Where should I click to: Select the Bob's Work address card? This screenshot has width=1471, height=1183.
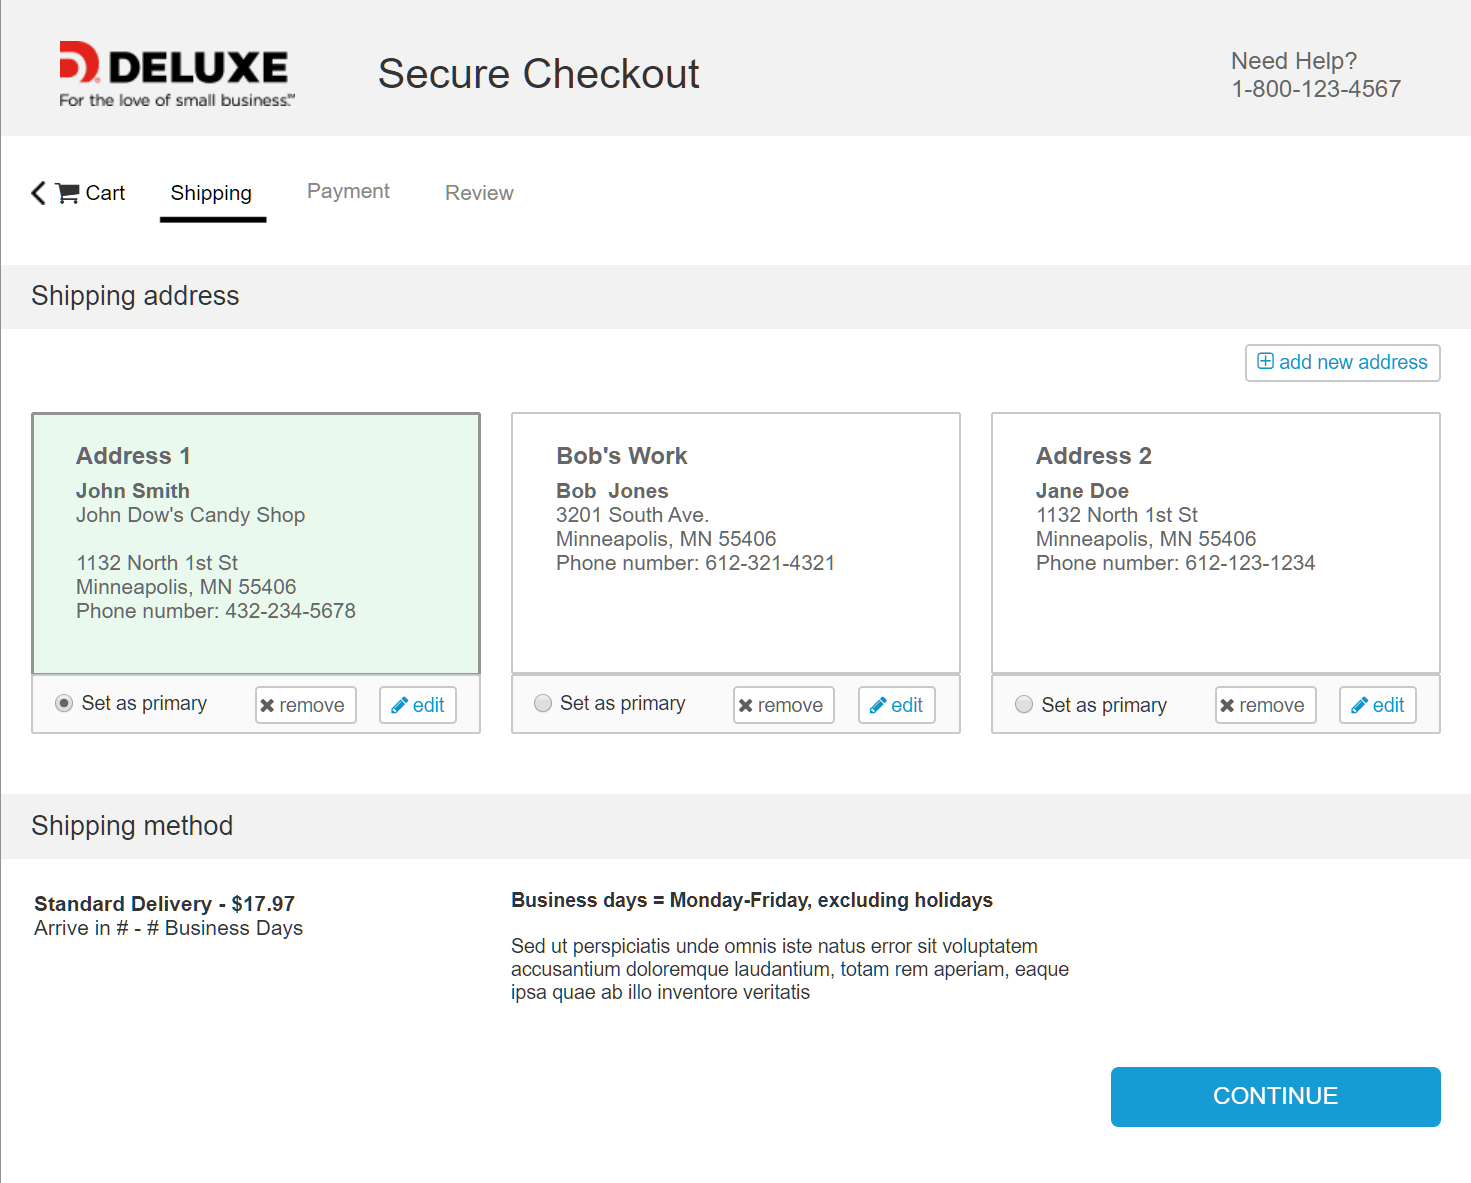click(x=735, y=543)
